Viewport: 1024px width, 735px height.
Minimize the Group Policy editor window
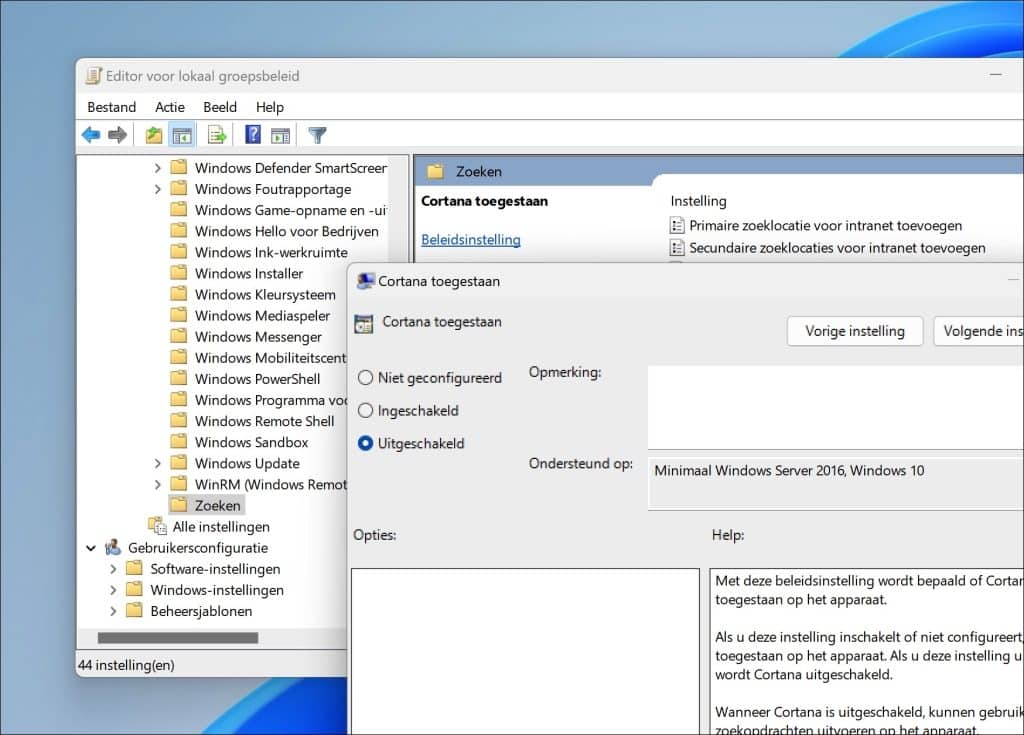tap(995, 75)
